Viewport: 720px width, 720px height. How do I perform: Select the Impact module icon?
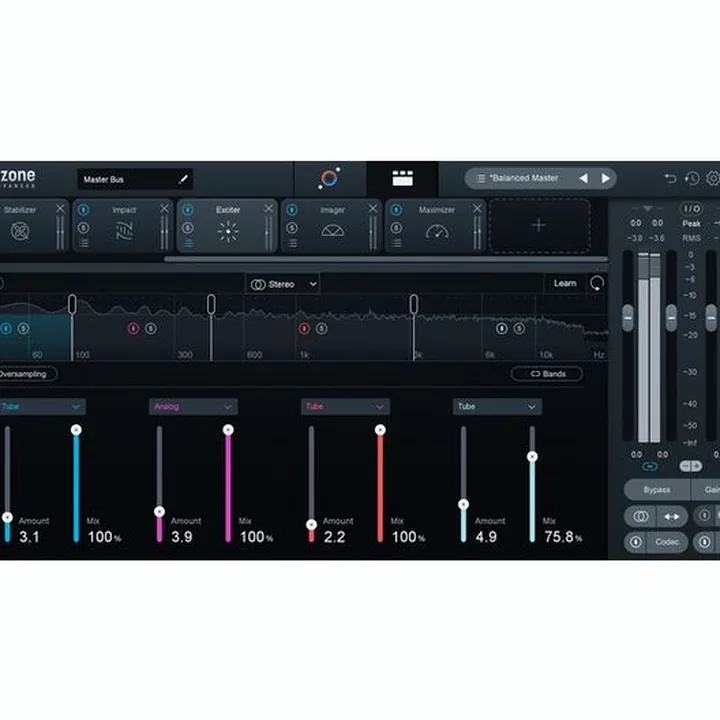pyautogui.click(x=124, y=231)
